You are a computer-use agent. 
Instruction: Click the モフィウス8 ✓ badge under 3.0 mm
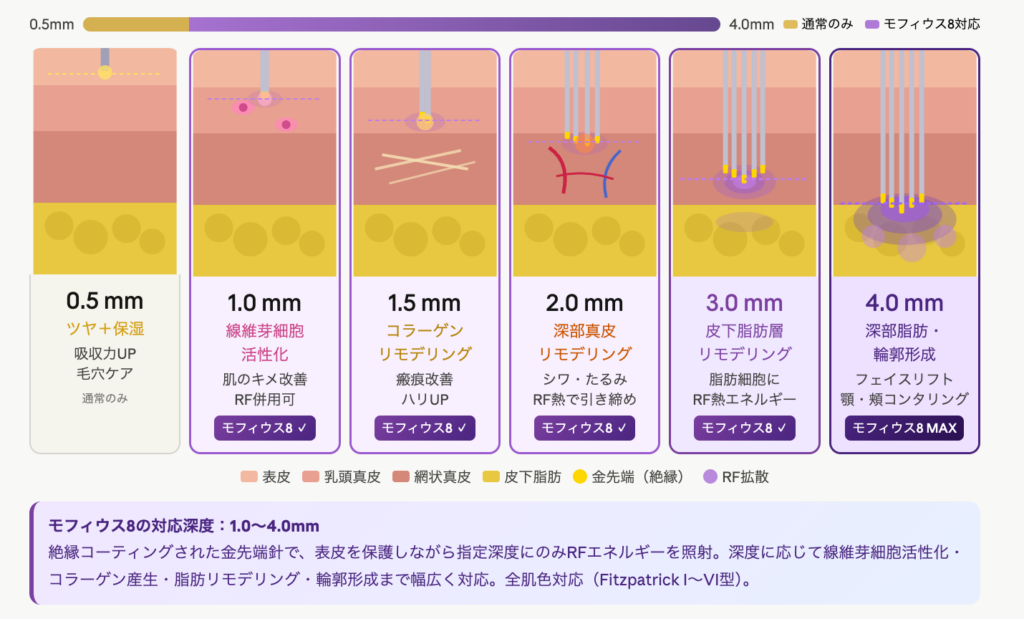745,428
